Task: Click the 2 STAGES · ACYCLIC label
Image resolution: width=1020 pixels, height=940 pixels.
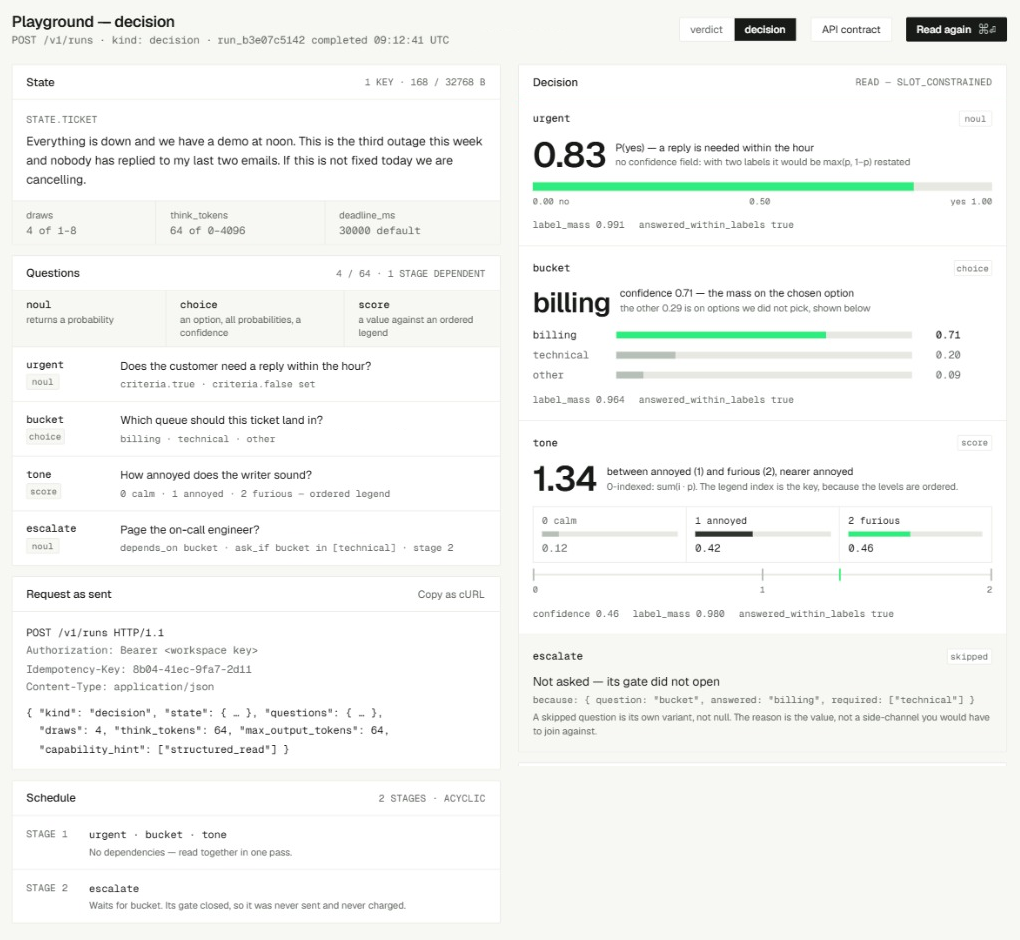Action: [x=431, y=798]
